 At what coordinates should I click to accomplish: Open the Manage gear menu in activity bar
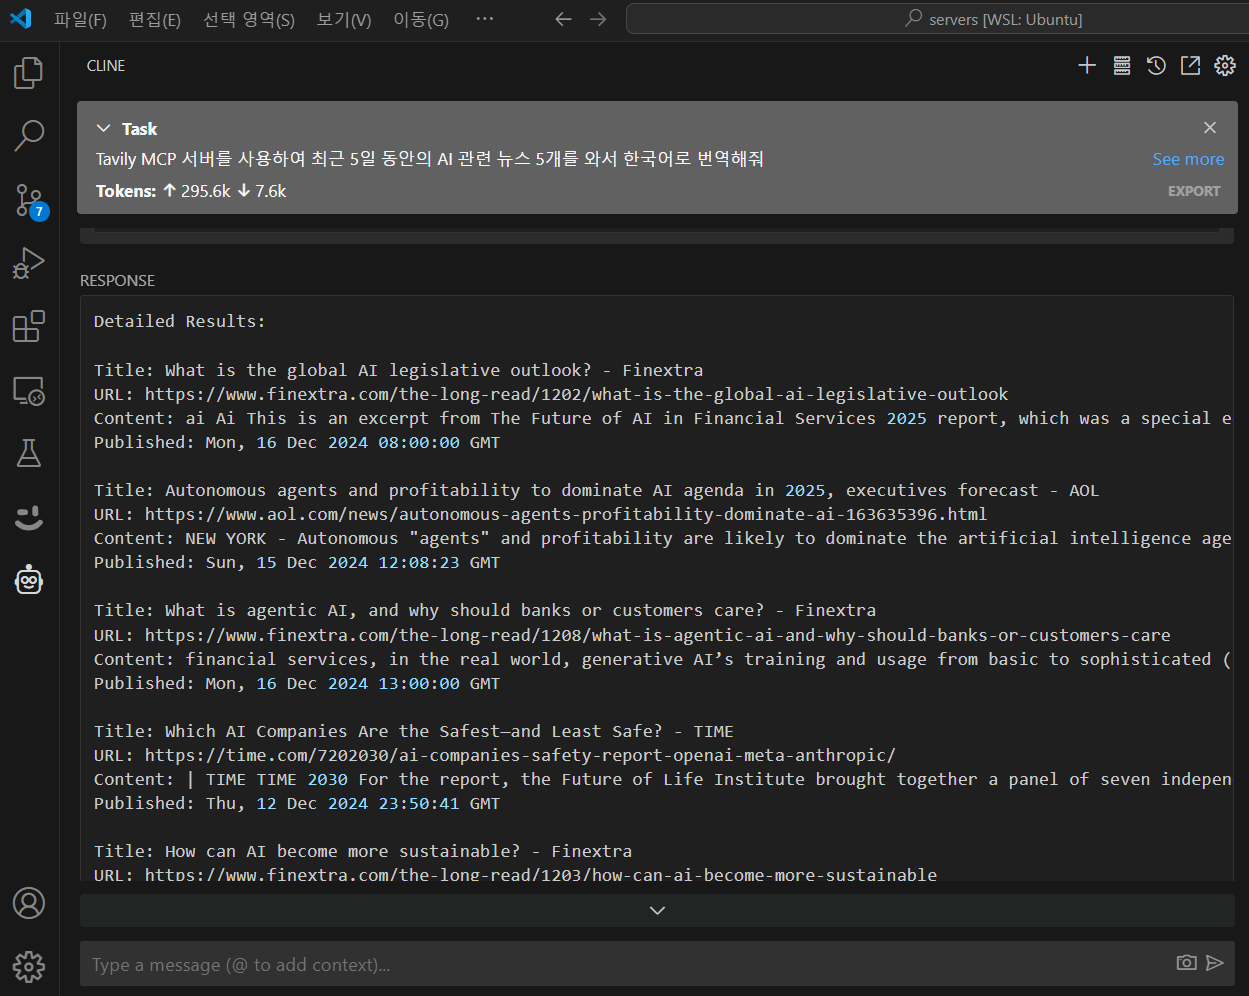click(29, 966)
